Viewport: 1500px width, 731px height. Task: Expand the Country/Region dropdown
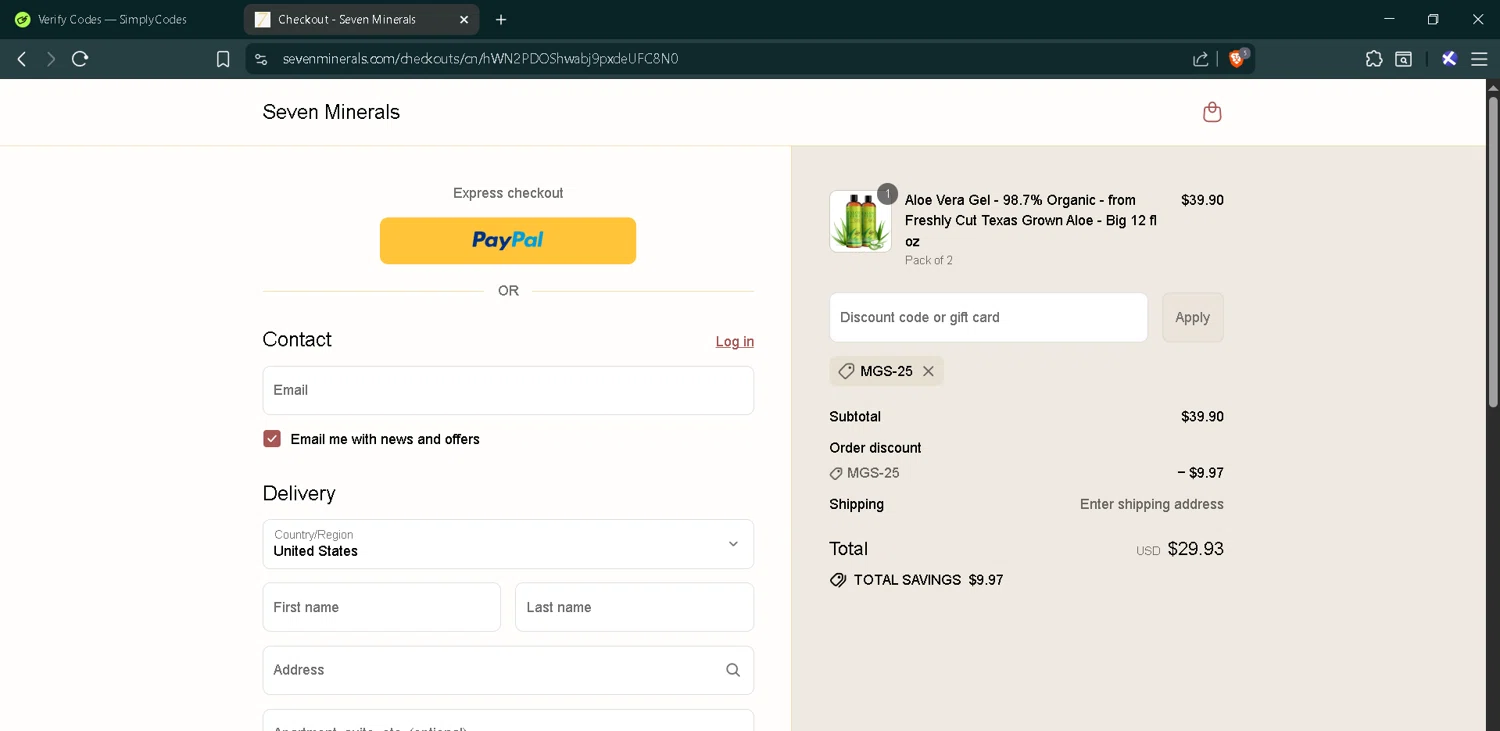click(x=508, y=544)
